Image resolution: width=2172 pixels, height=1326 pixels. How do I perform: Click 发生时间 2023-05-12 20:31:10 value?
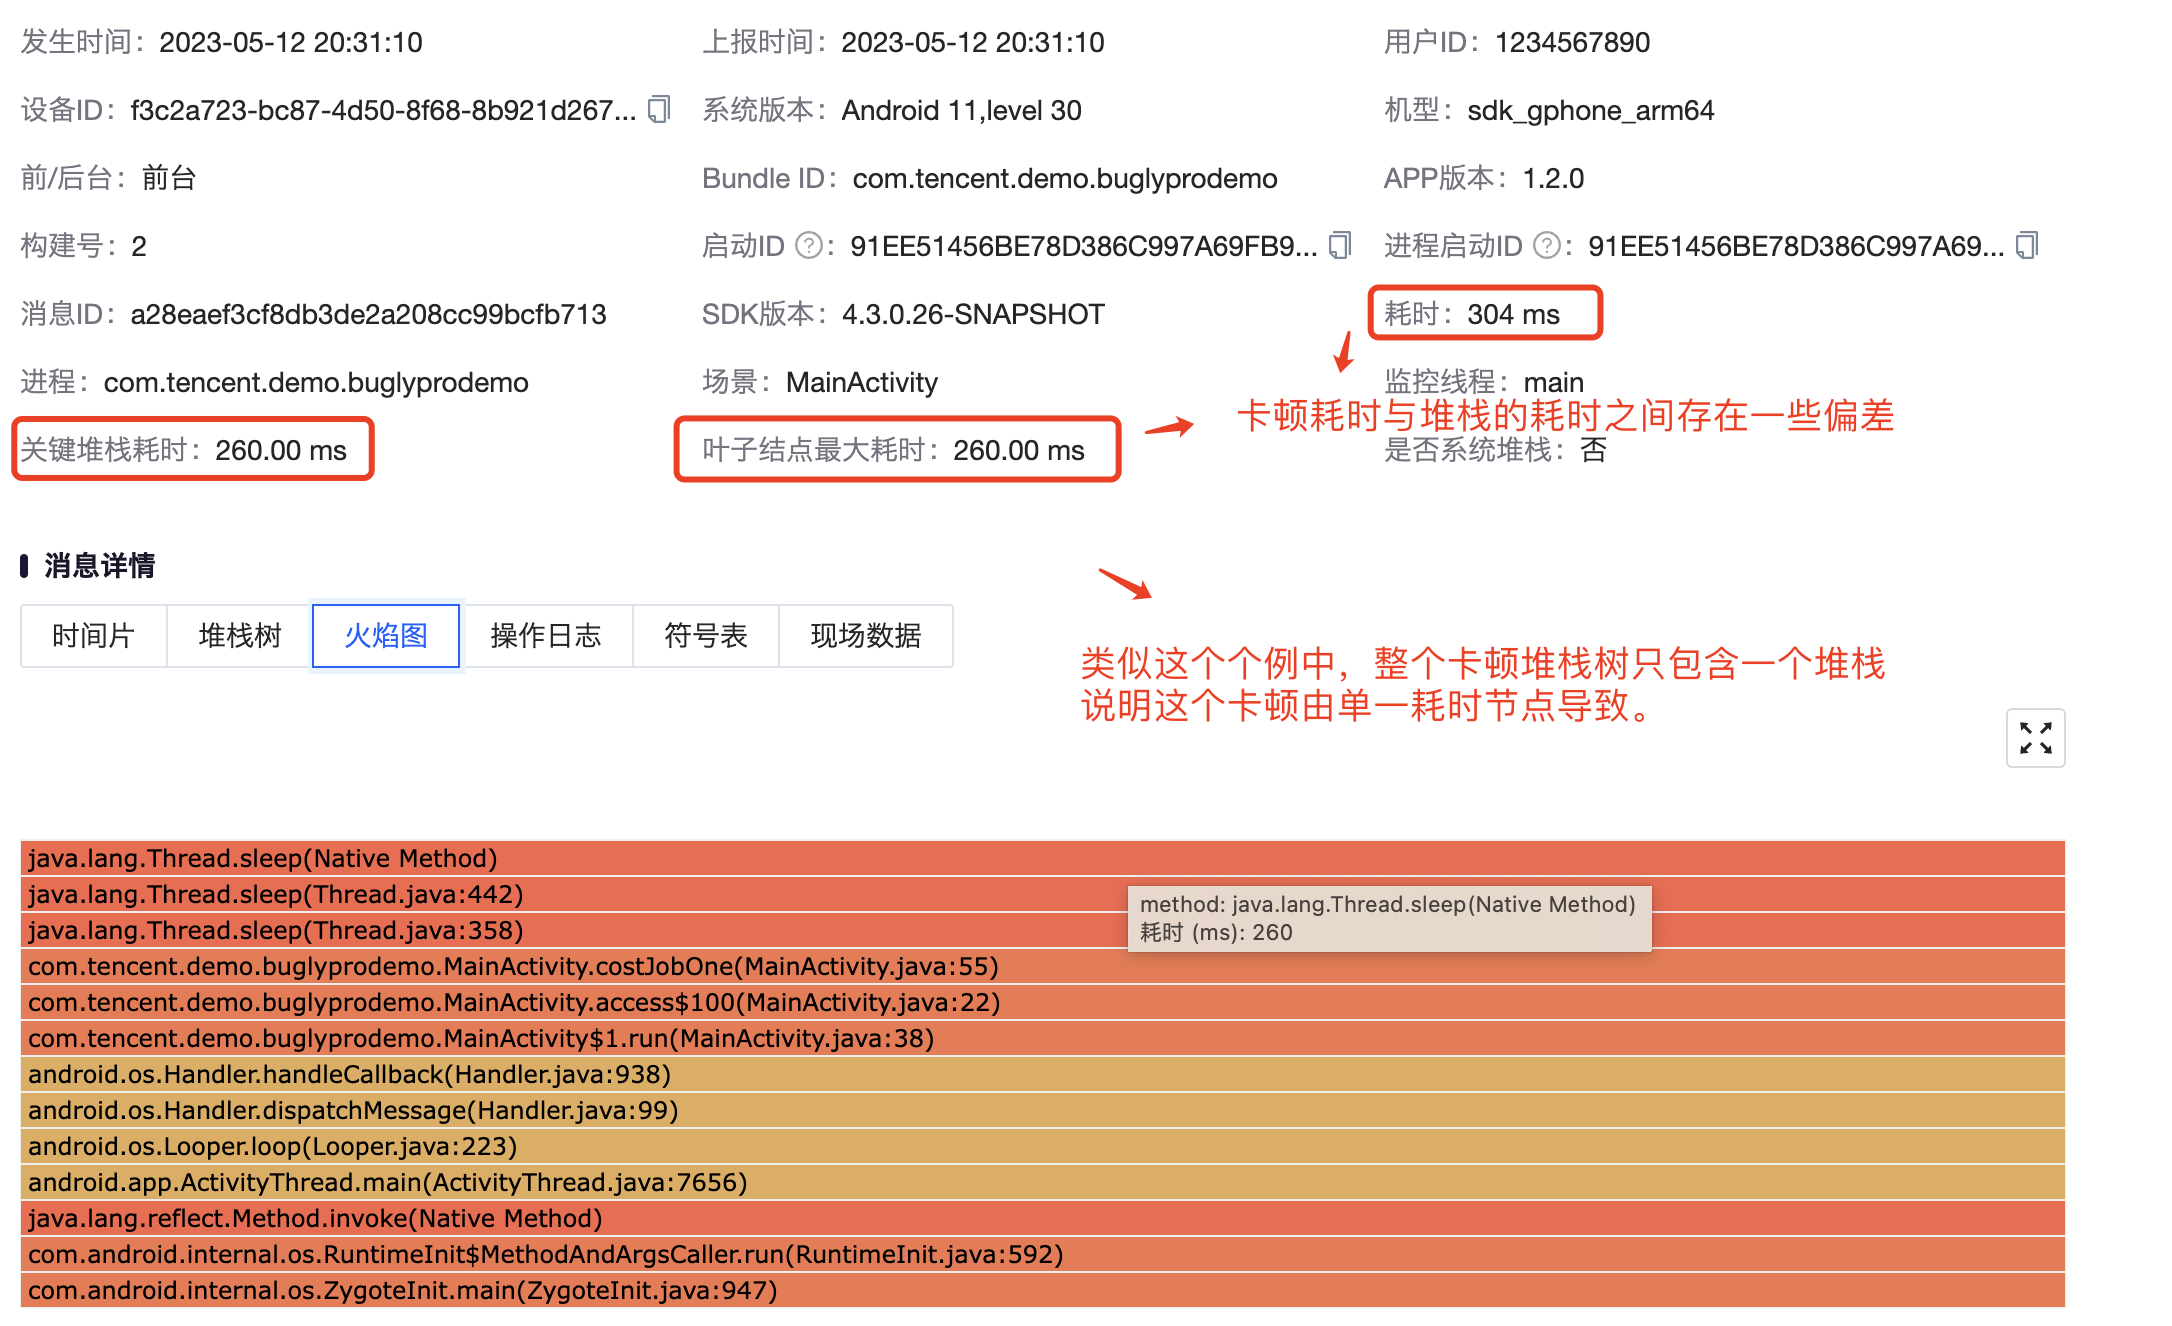[x=291, y=42]
